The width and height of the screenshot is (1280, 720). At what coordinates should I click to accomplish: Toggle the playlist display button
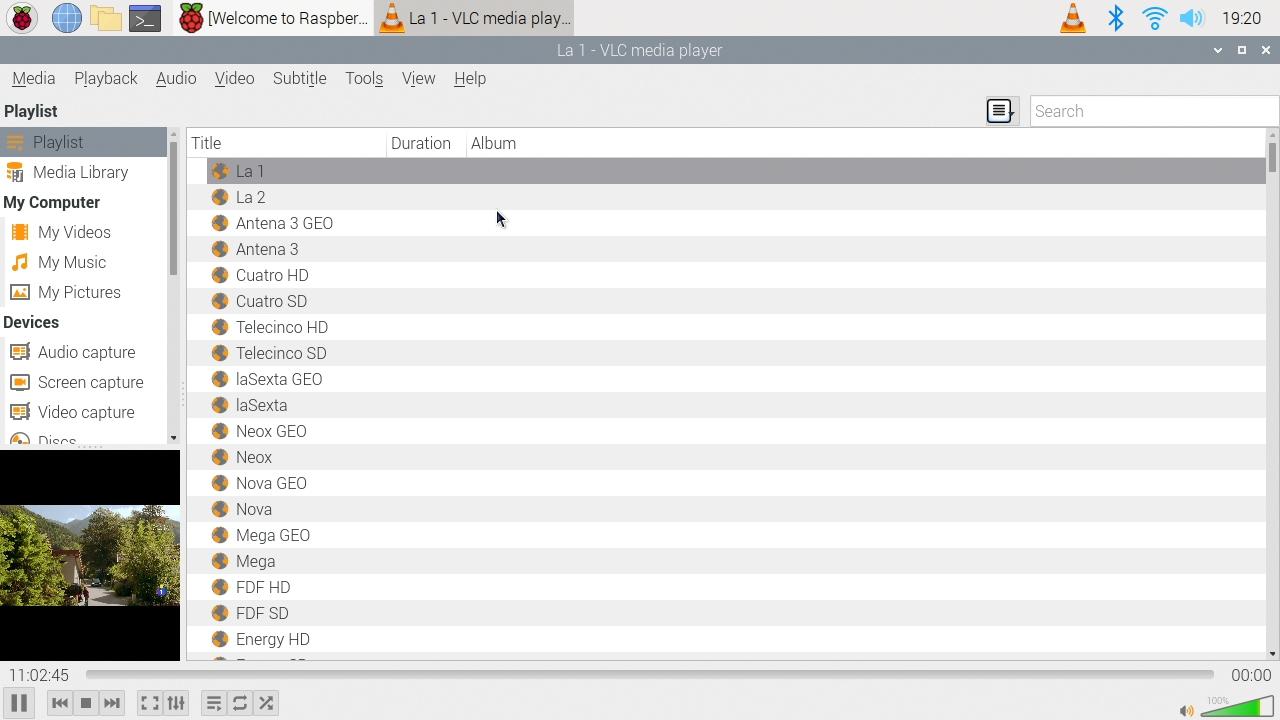213,702
